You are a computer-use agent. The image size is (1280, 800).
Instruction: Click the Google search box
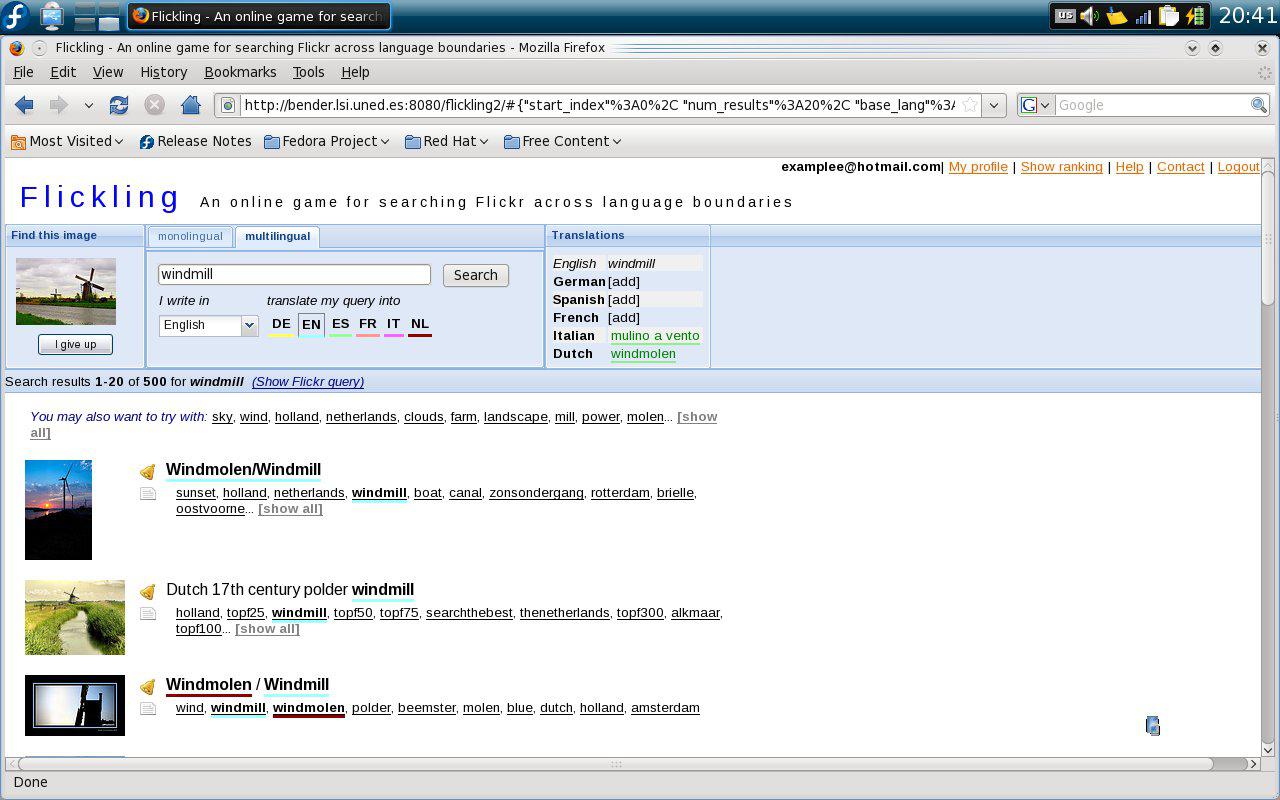click(x=1152, y=105)
